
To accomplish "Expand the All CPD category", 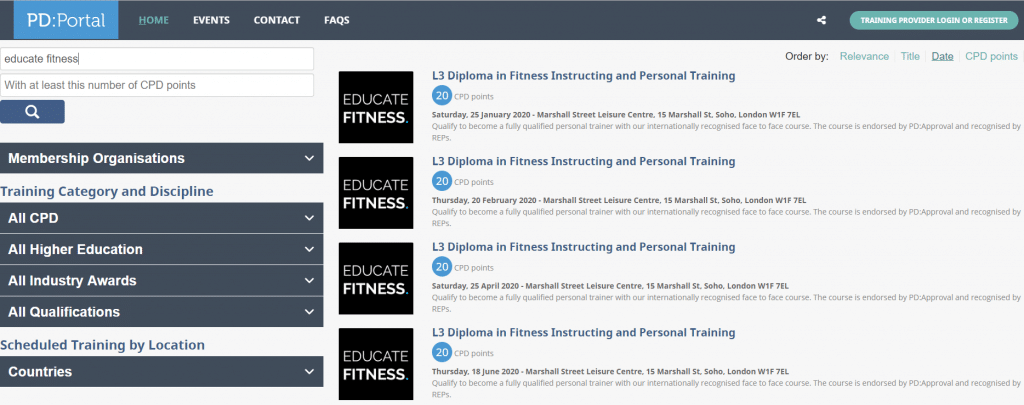I will pyautogui.click(x=161, y=218).
